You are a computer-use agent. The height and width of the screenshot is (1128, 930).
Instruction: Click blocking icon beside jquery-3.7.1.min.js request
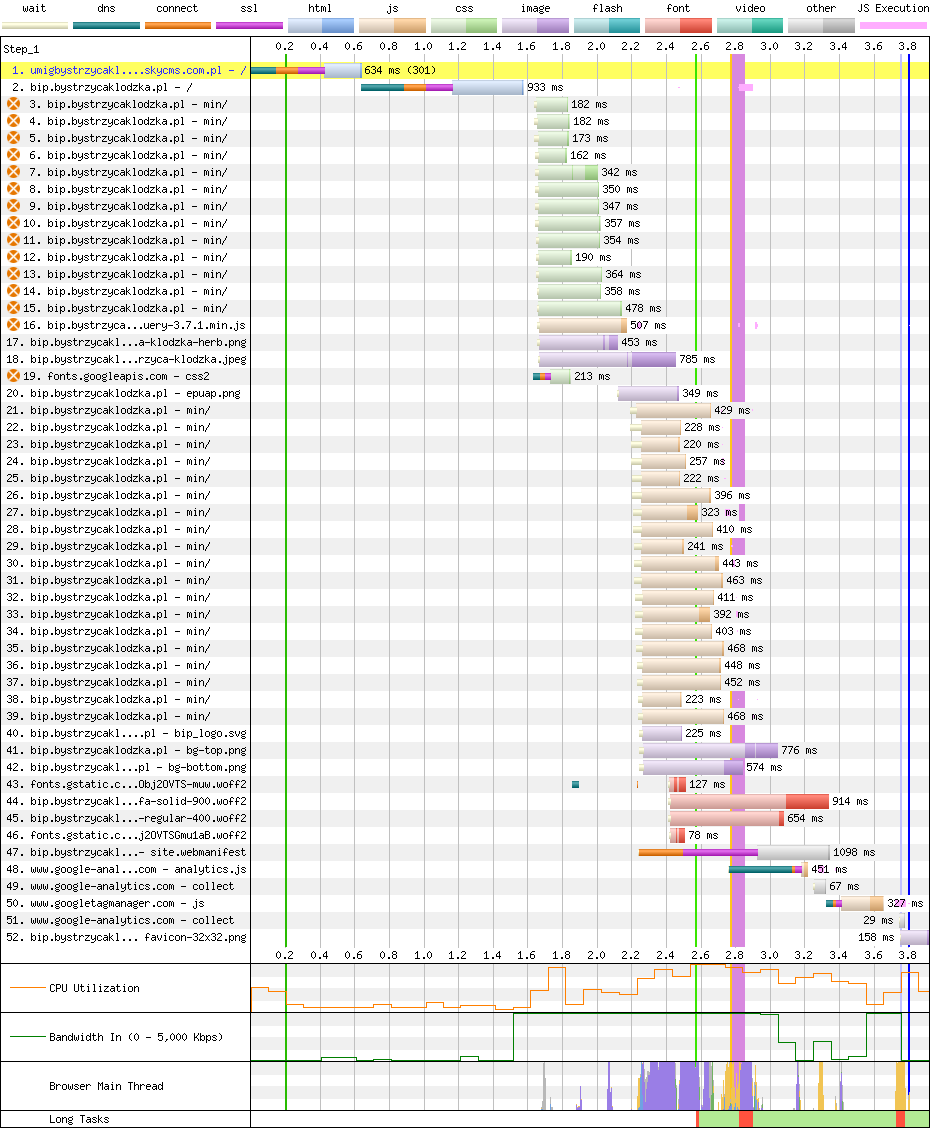click(x=13, y=325)
